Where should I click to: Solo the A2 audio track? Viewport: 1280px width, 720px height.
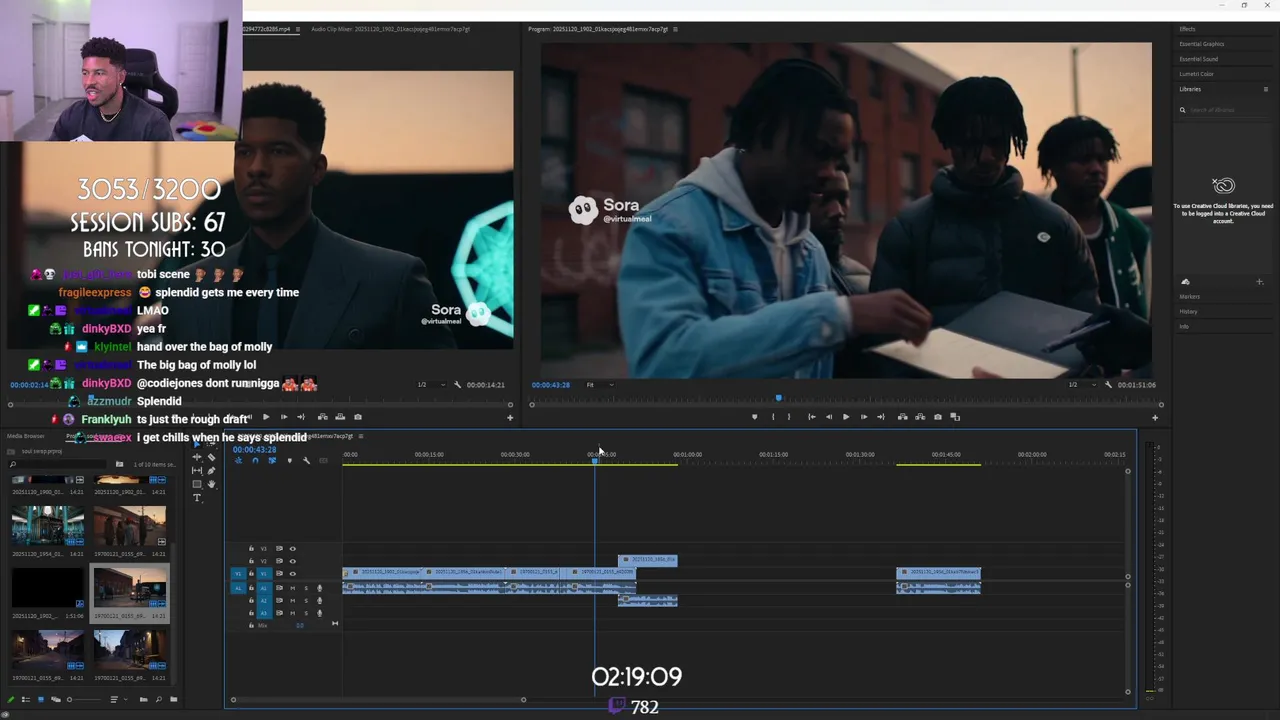click(x=306, y=600)
